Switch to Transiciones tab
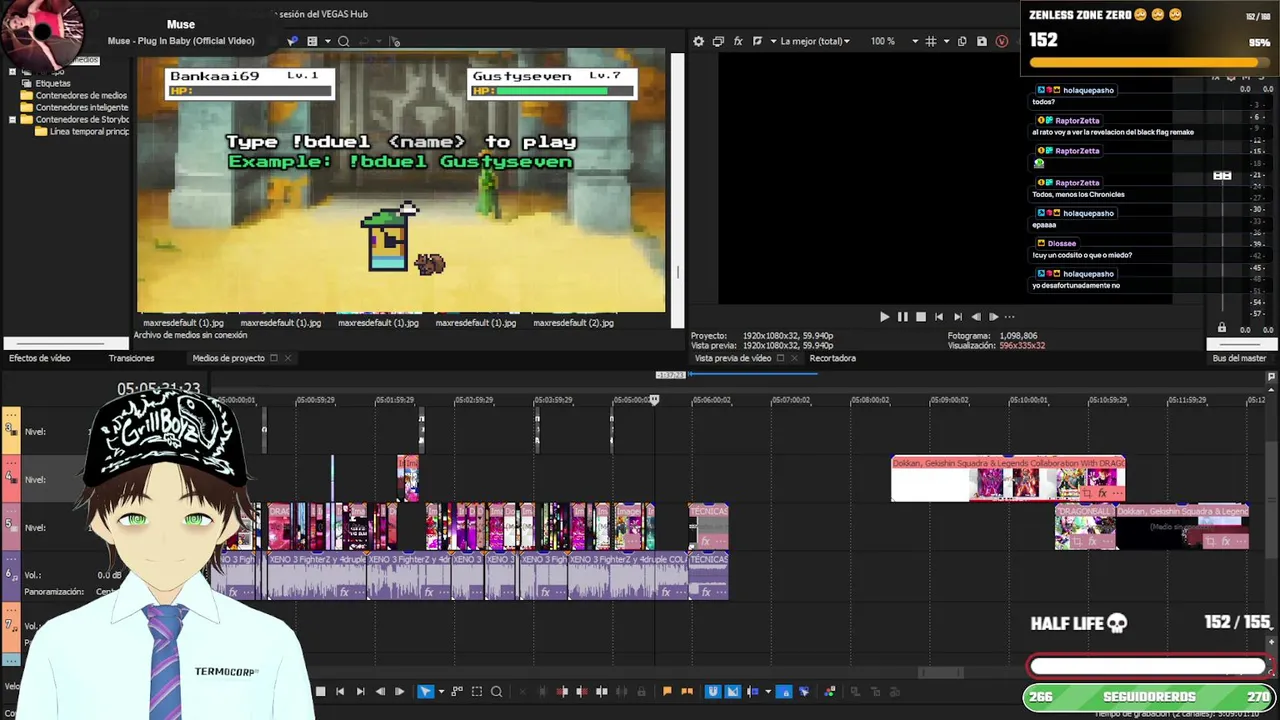Viewport: 1280px width, 720px height. click(131, 358)
